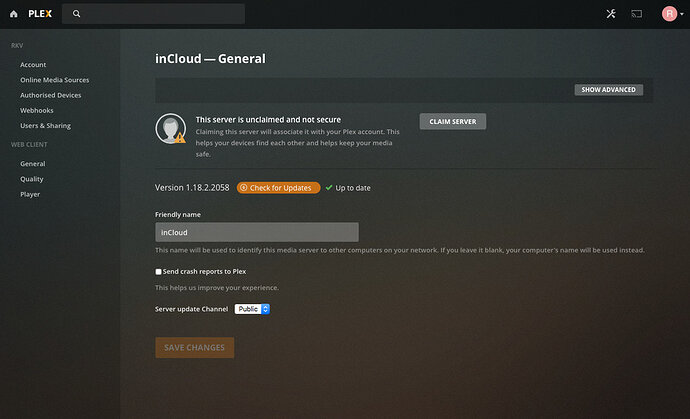The height and width of the screenshot is (419, 690).
Task: Click the 'Up to date' status text
Action: click(x=353, y=188)
